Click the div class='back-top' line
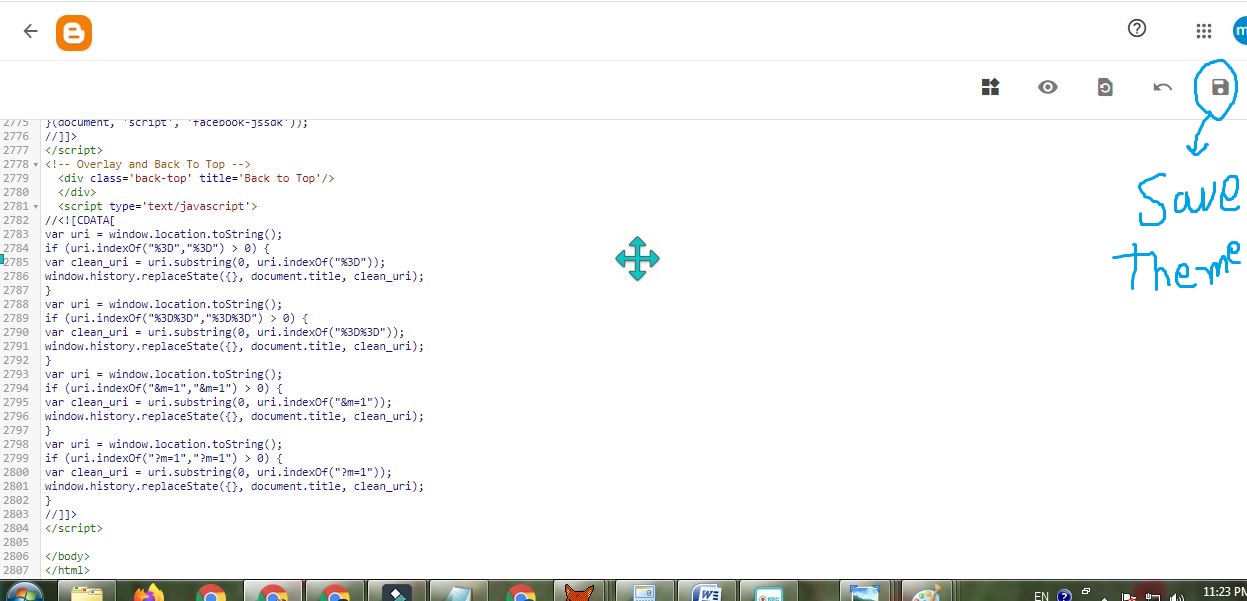 [196, 178]
